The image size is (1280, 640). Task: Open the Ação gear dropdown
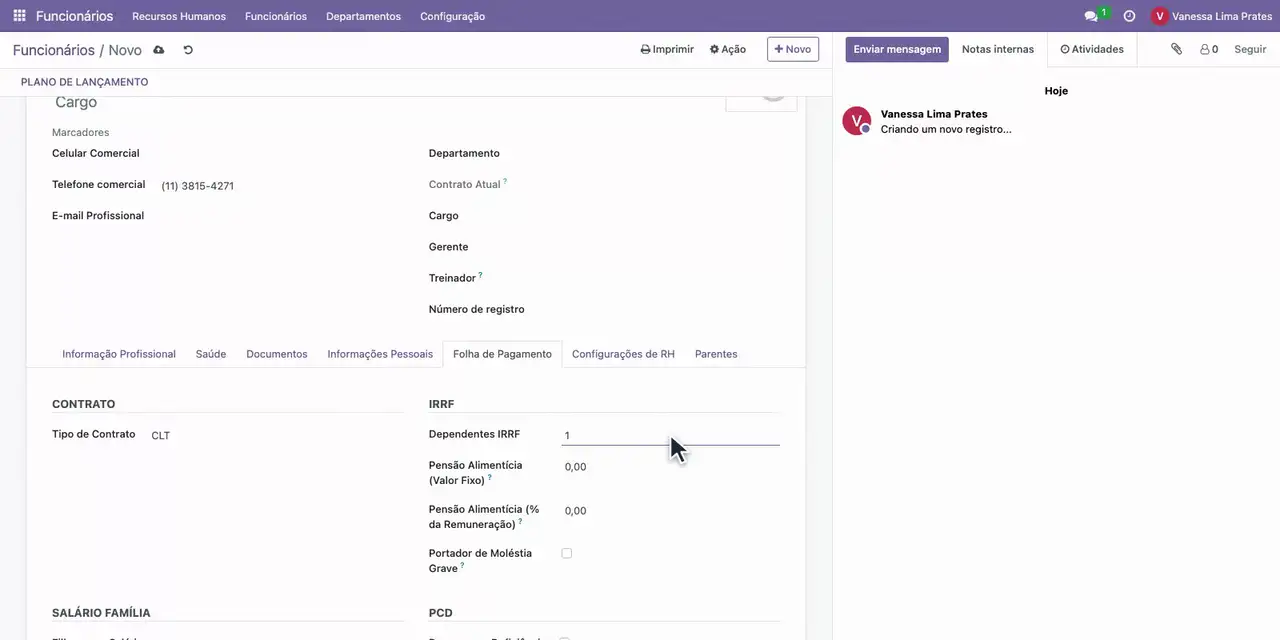click(x=728, y=49)
